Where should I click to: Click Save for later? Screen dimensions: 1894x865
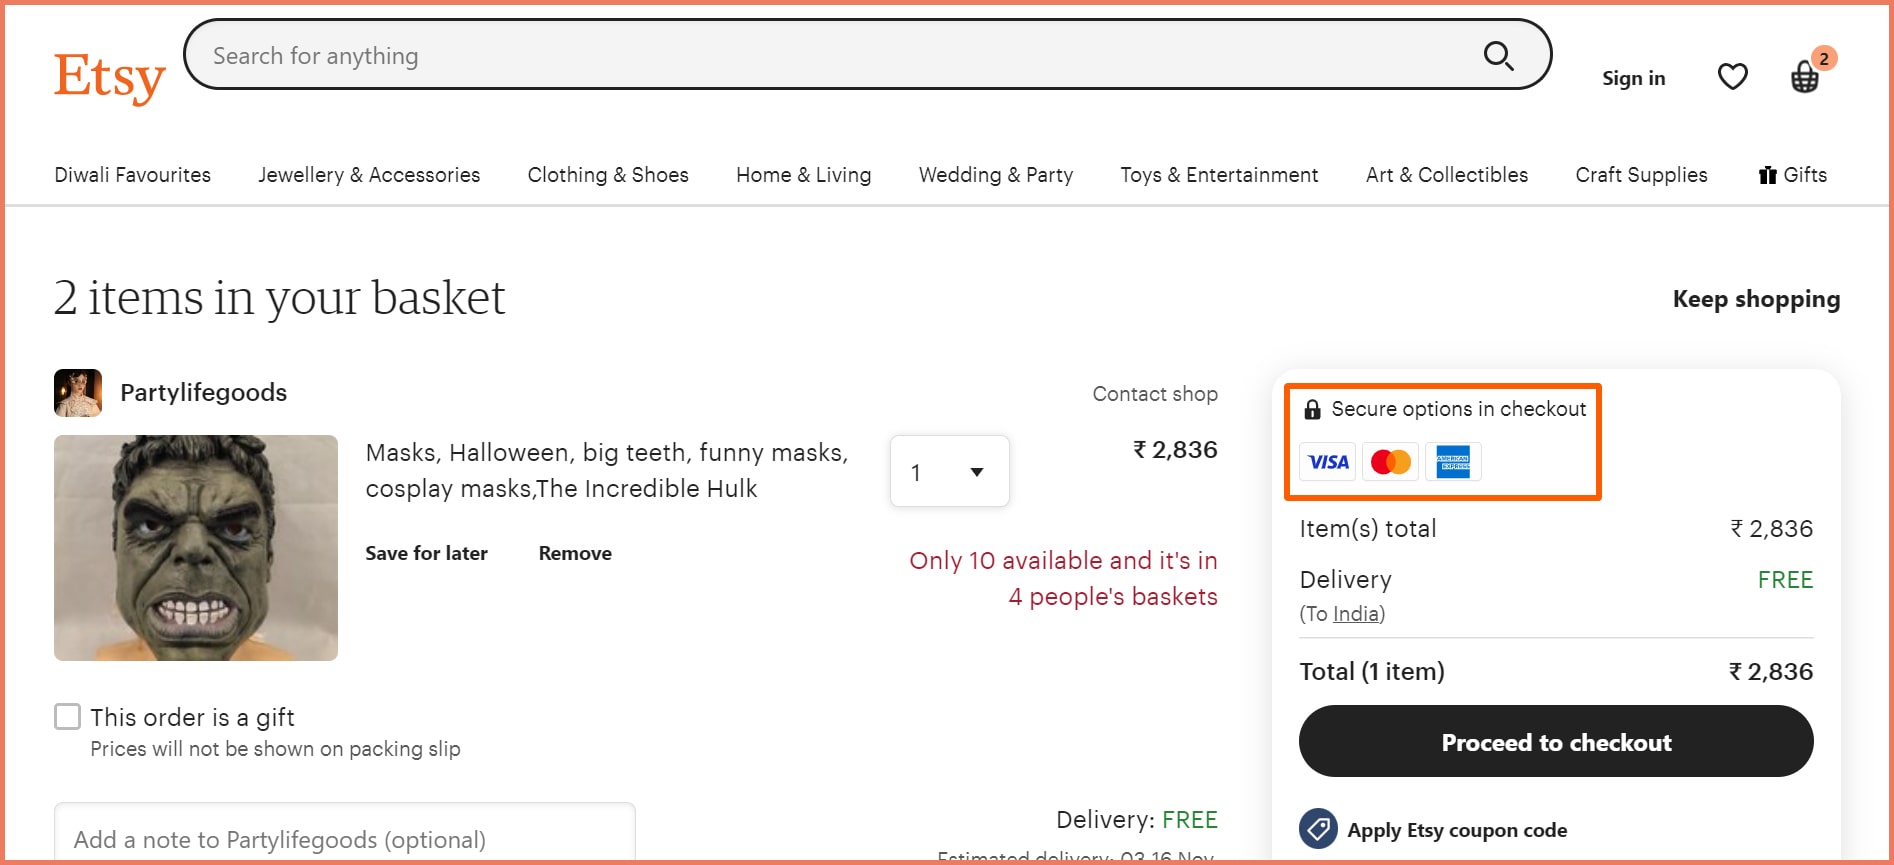point(427,553)
